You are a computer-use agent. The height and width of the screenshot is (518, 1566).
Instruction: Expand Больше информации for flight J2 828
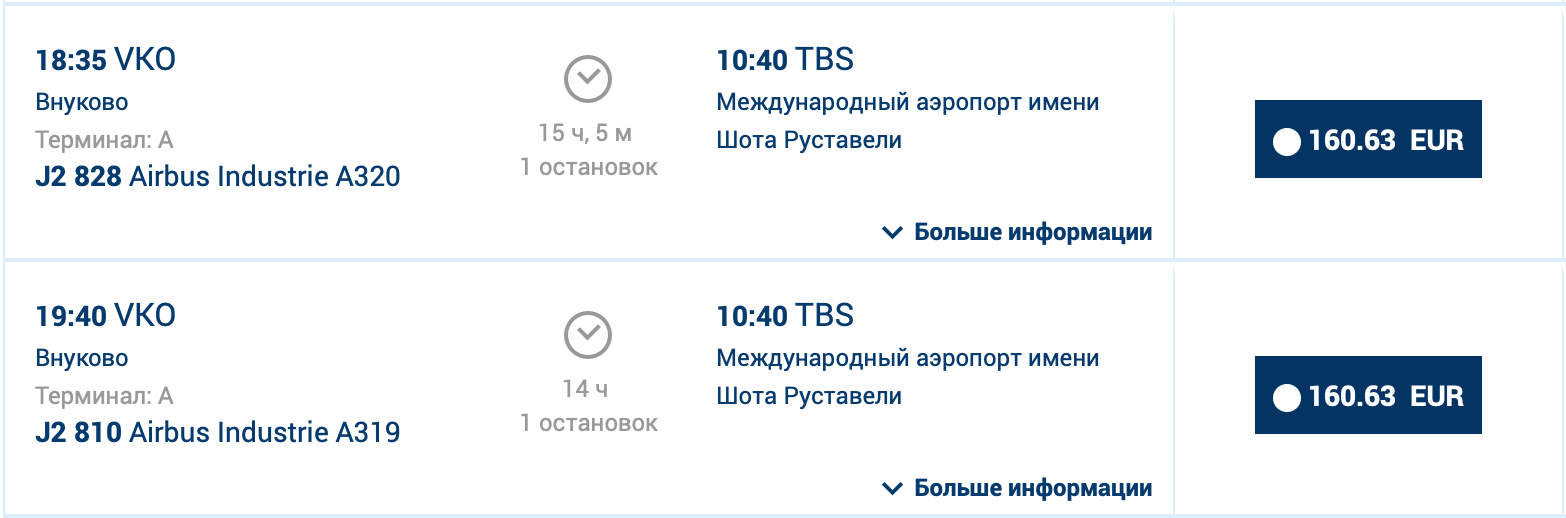pos(1018,233)
